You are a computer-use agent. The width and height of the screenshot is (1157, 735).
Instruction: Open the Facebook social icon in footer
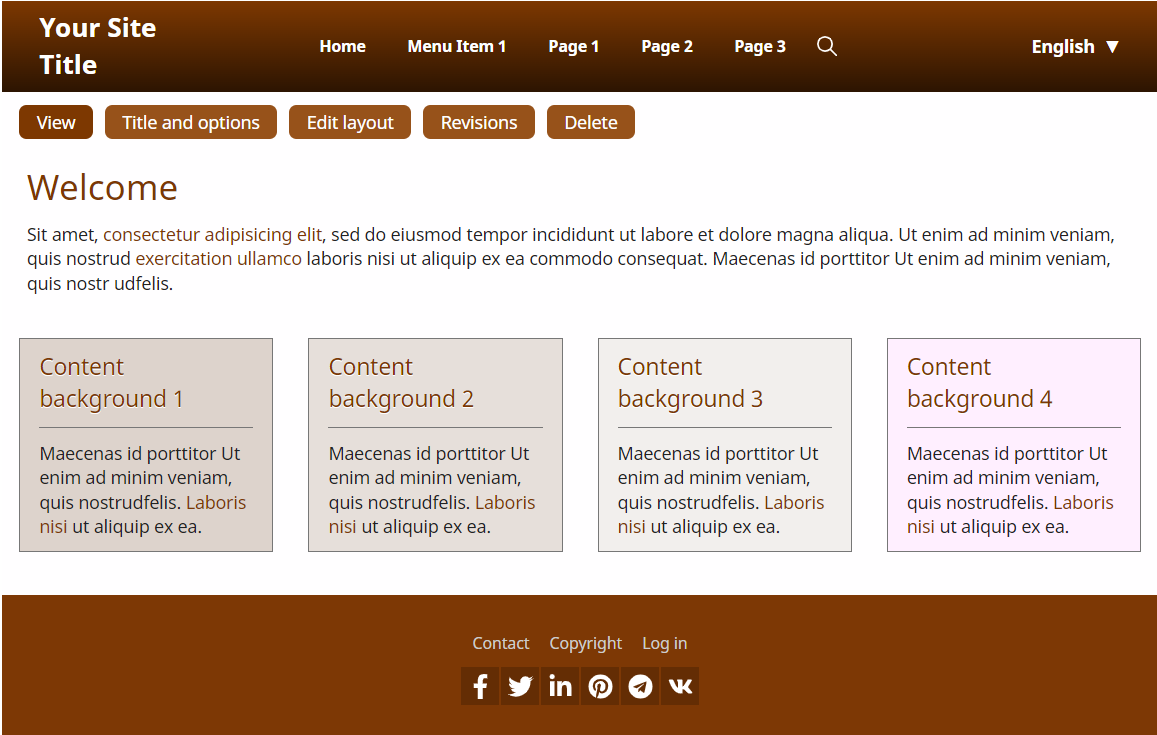click(x=480, y=686)
